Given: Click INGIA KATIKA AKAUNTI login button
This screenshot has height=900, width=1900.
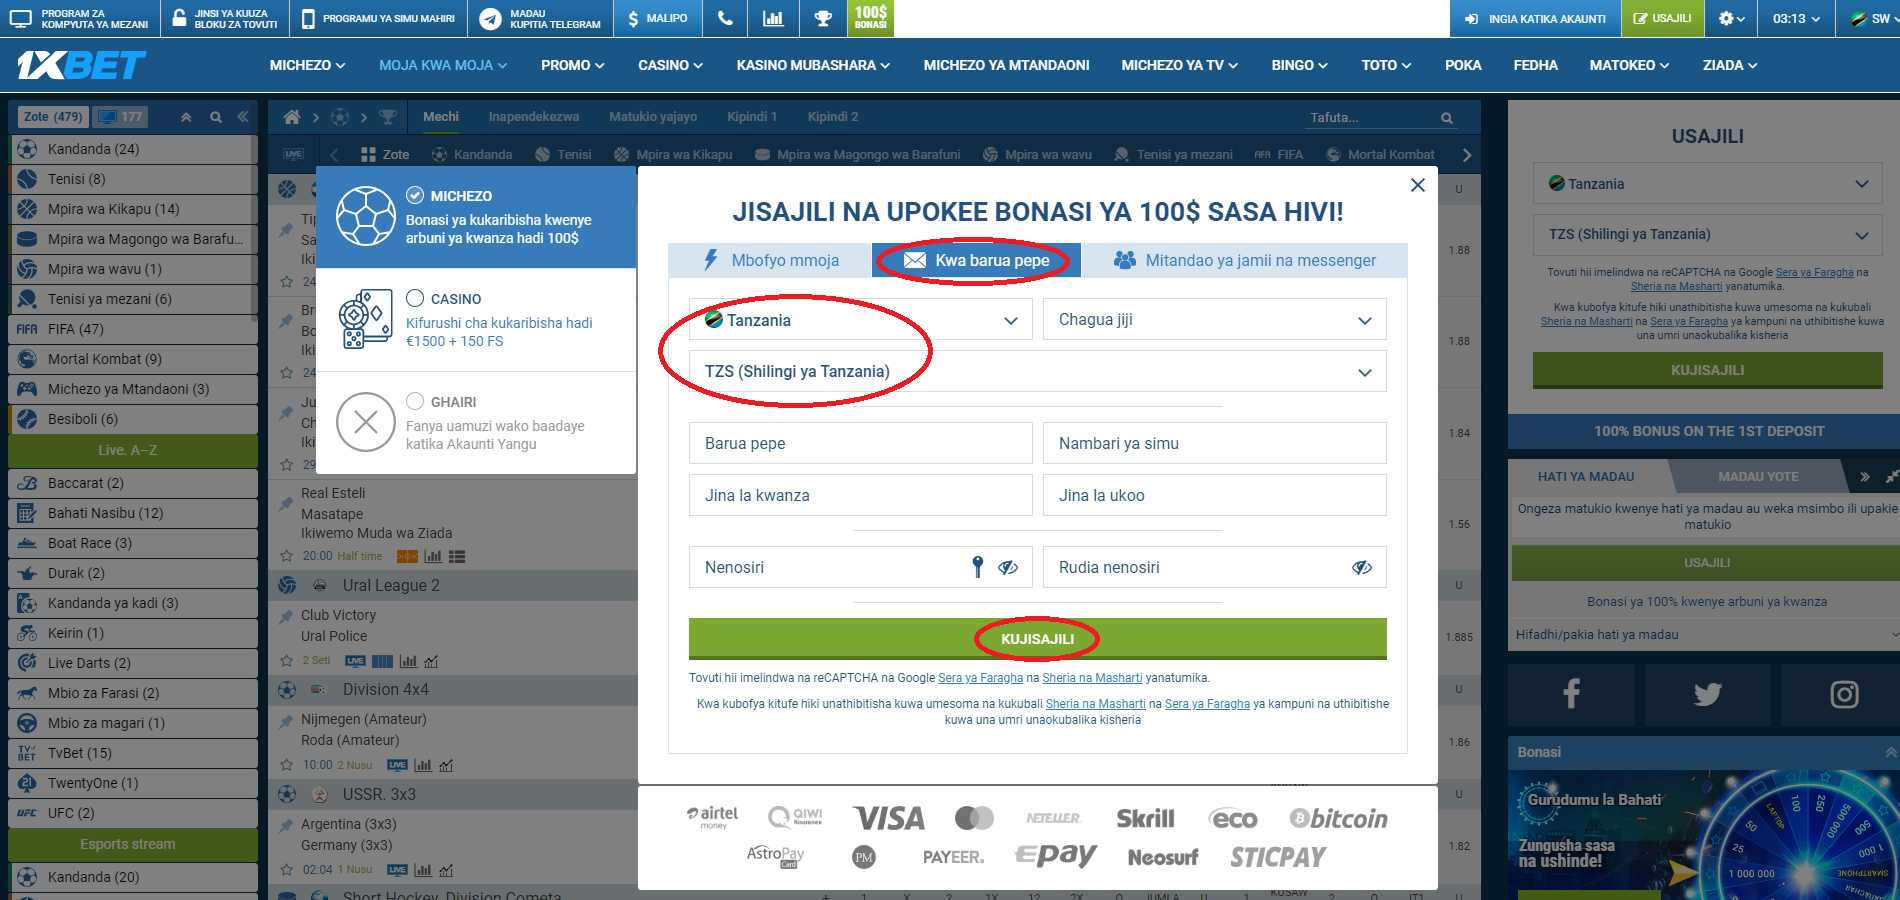Looking at the screenshot, I should pos(1535,18).
